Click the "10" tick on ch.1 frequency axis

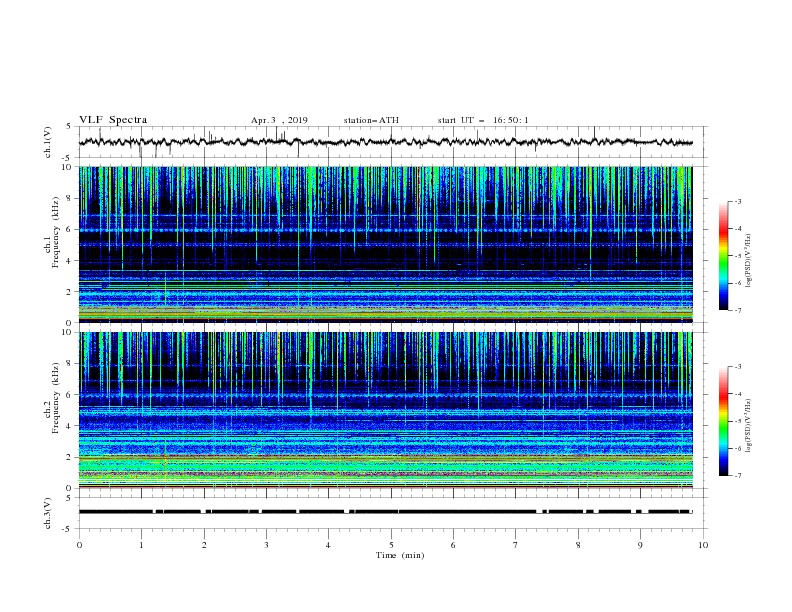(x=68, y=167)
